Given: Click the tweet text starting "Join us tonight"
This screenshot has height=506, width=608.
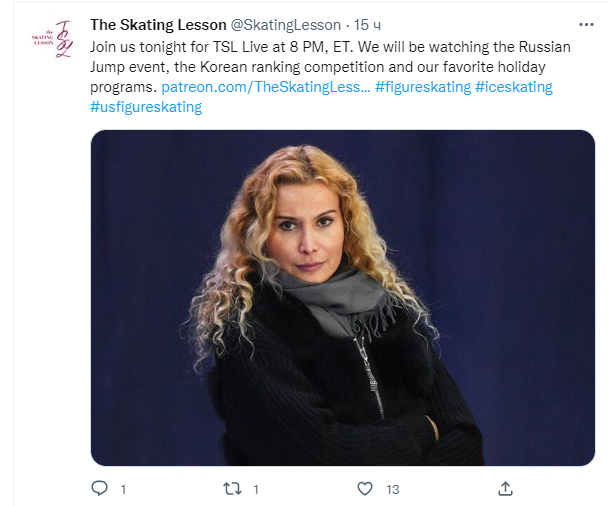Looking at the screenshot, I should 140,47.
